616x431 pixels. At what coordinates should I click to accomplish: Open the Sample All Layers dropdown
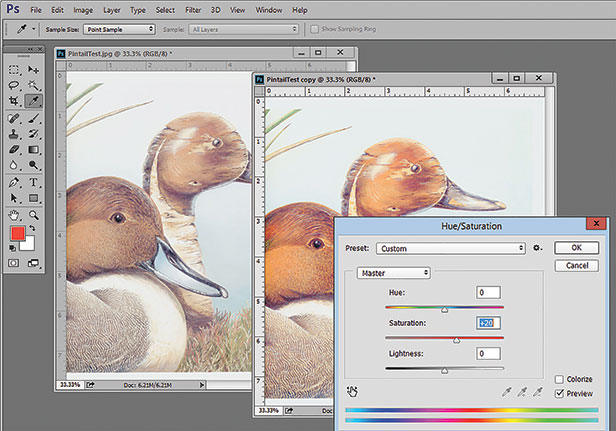(x=244, y=29)
